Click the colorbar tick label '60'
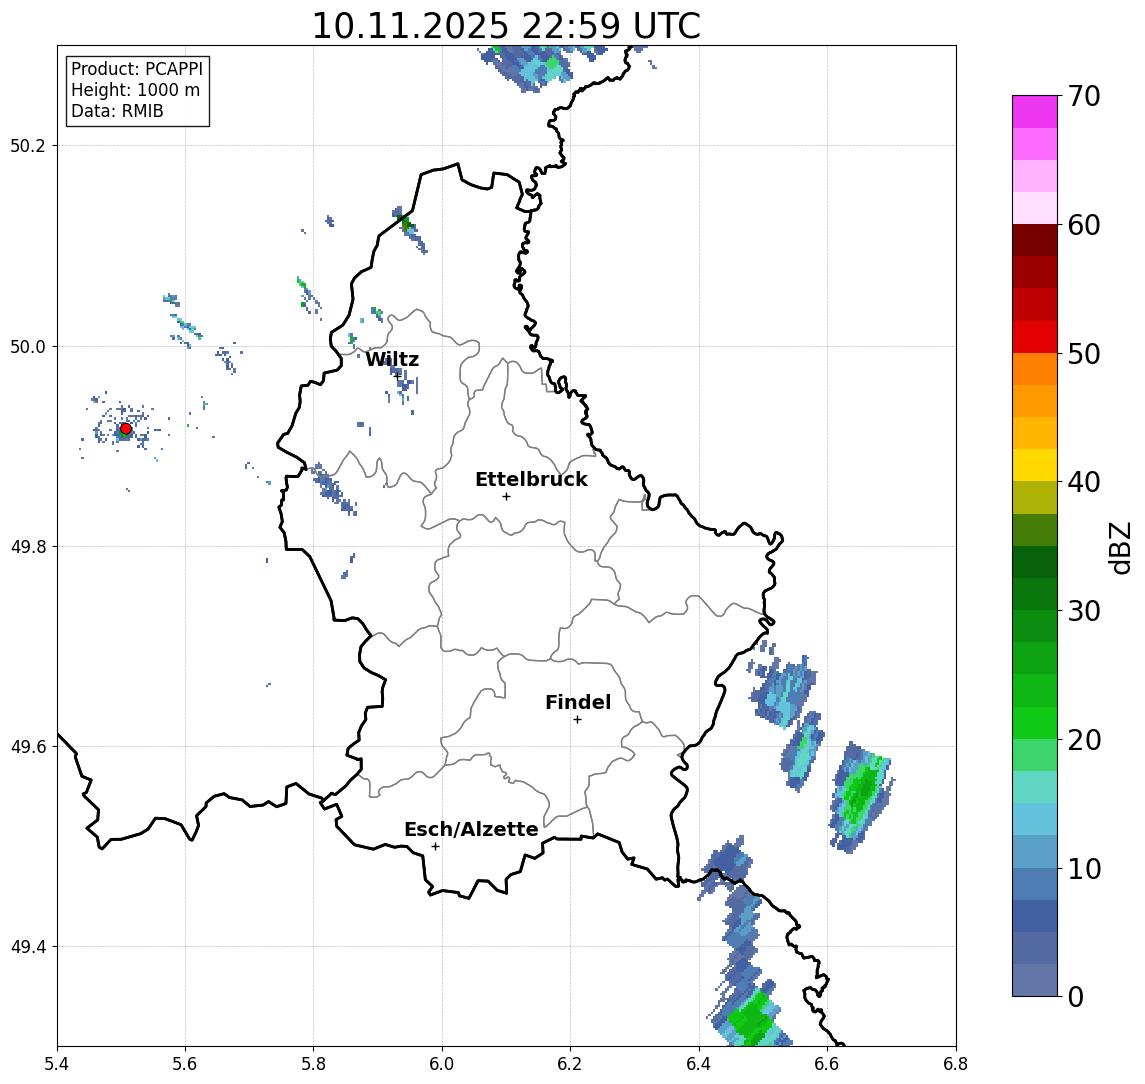 coord(1084,225)
